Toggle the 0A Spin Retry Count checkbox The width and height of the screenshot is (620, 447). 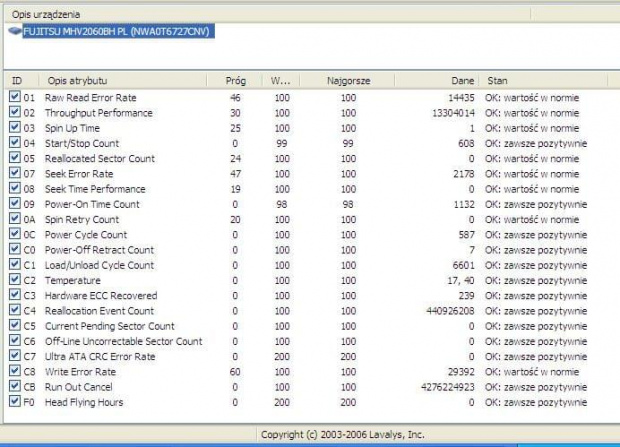click(15, 218)
